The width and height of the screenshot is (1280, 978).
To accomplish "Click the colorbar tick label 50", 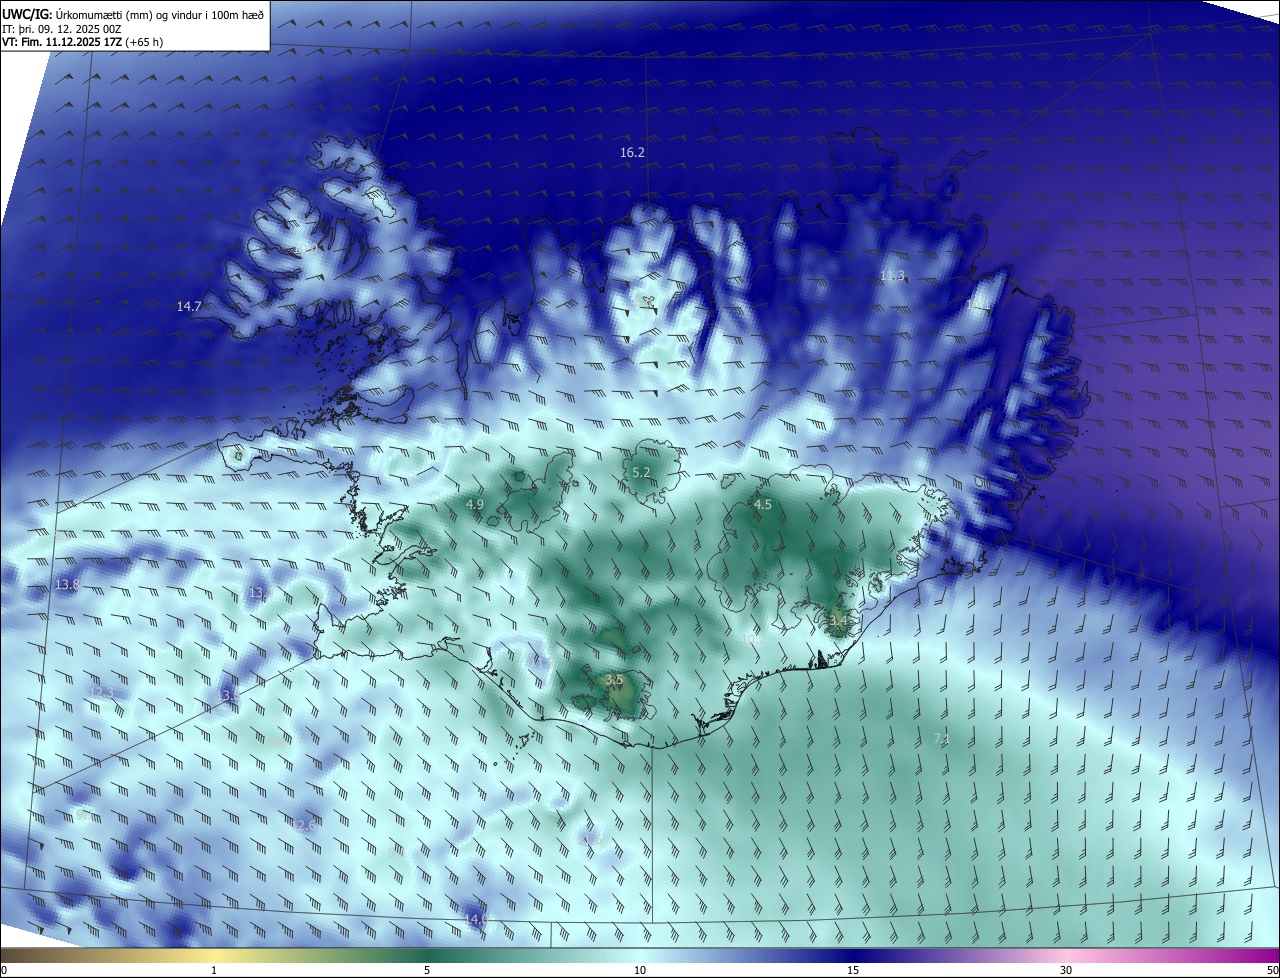I will coord(1272,970).
